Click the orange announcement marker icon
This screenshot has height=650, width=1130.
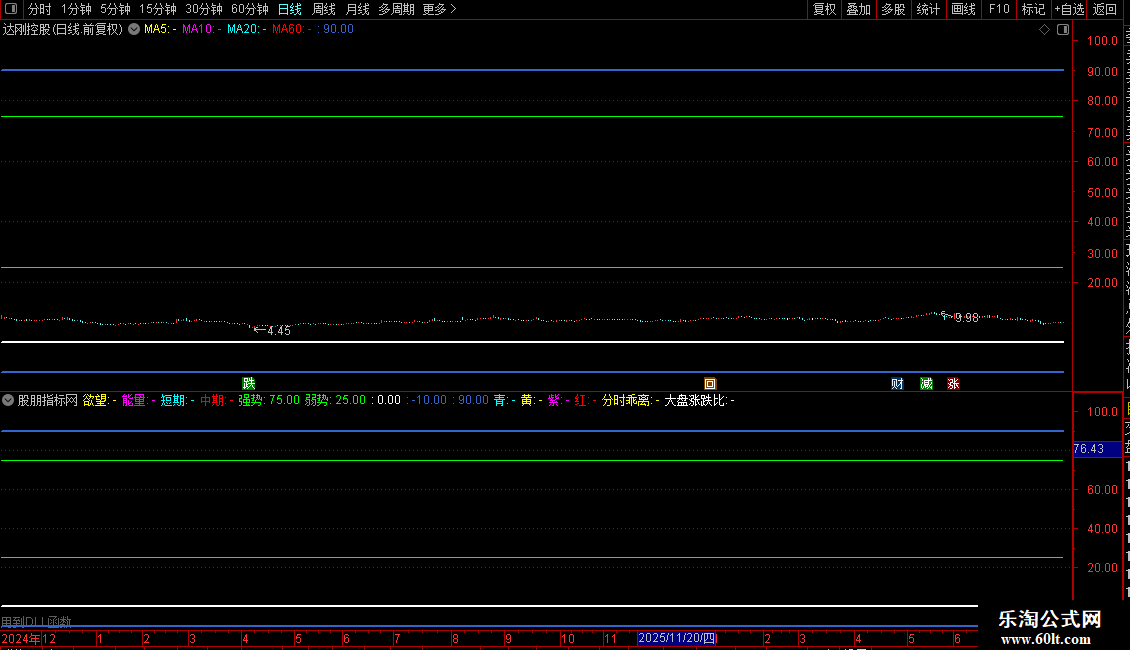coord(710,383)
